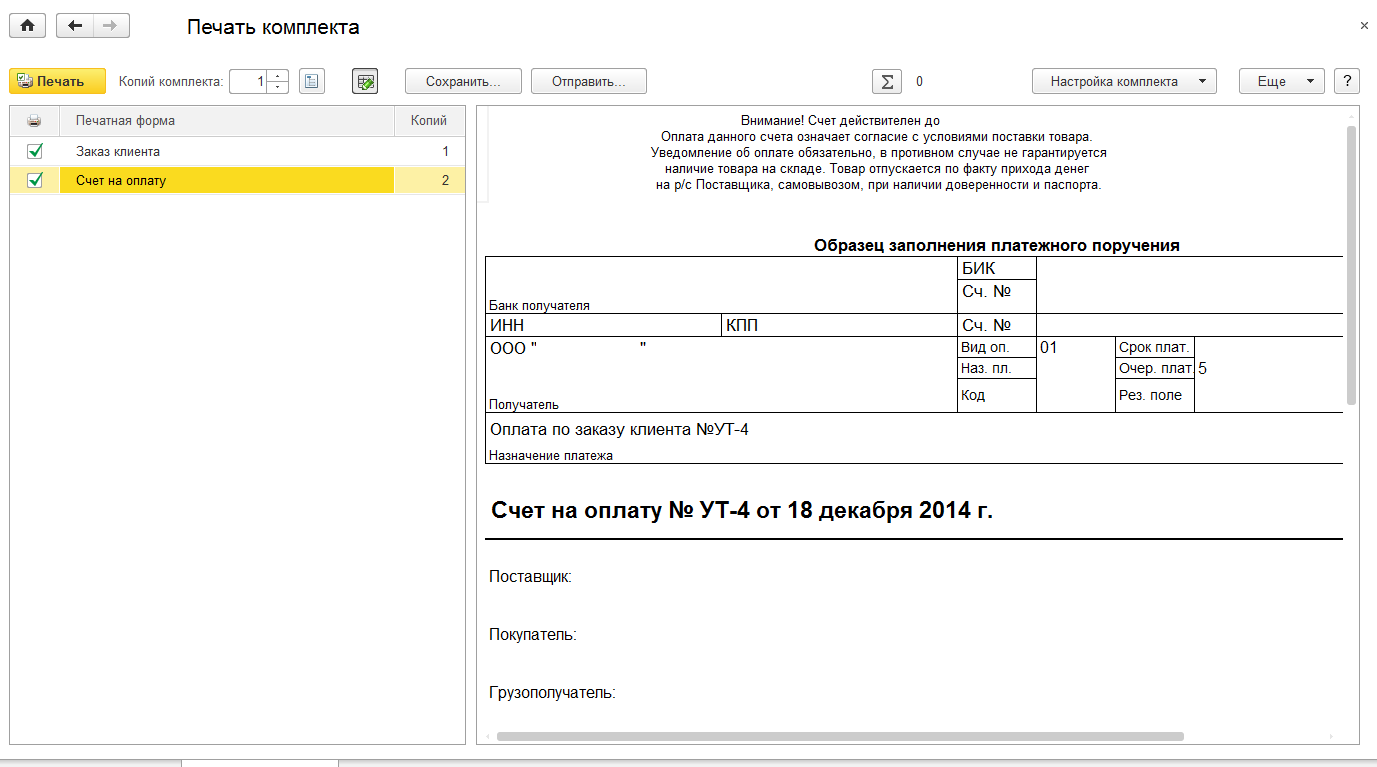The width and height of the screenshot is (1377, 767).
Task: Open the Еще menu dropdown
Action: [1282, 81]
